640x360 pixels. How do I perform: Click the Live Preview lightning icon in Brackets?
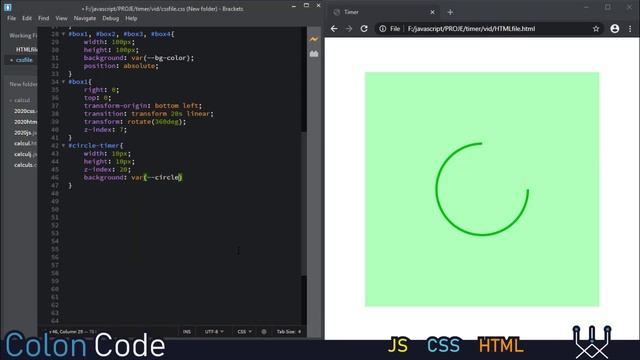313,40
